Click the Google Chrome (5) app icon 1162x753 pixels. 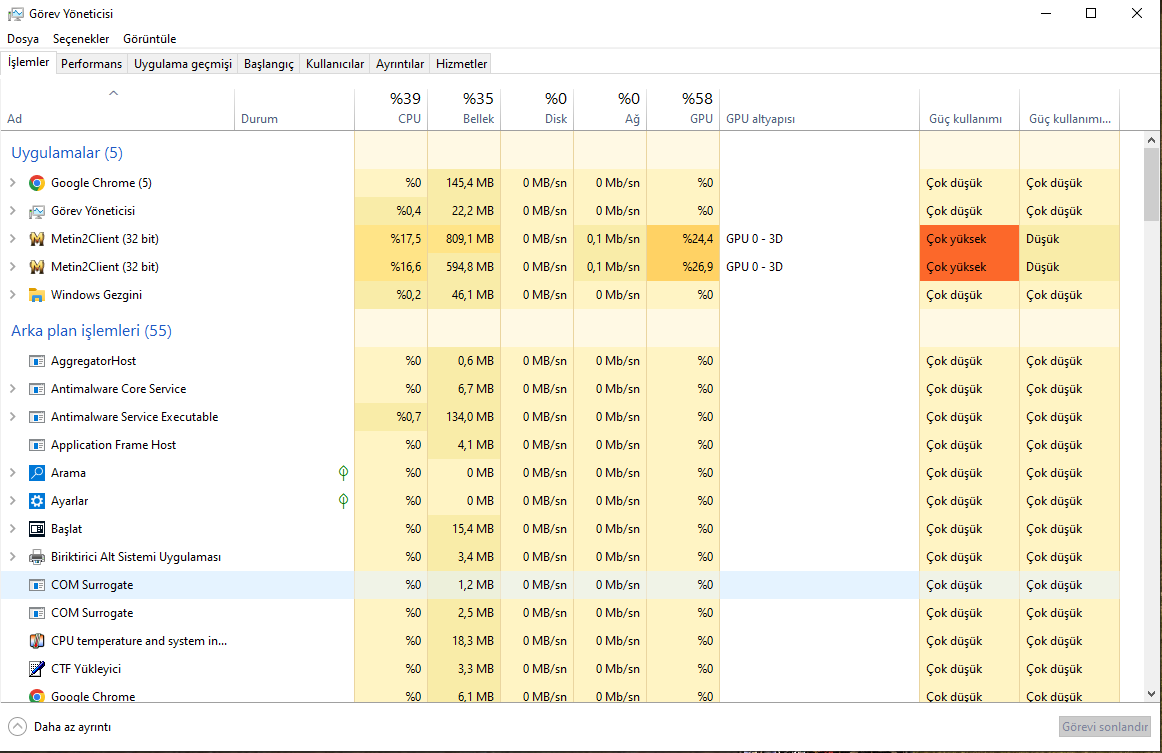pyautogui.click(x=37, y=183)
